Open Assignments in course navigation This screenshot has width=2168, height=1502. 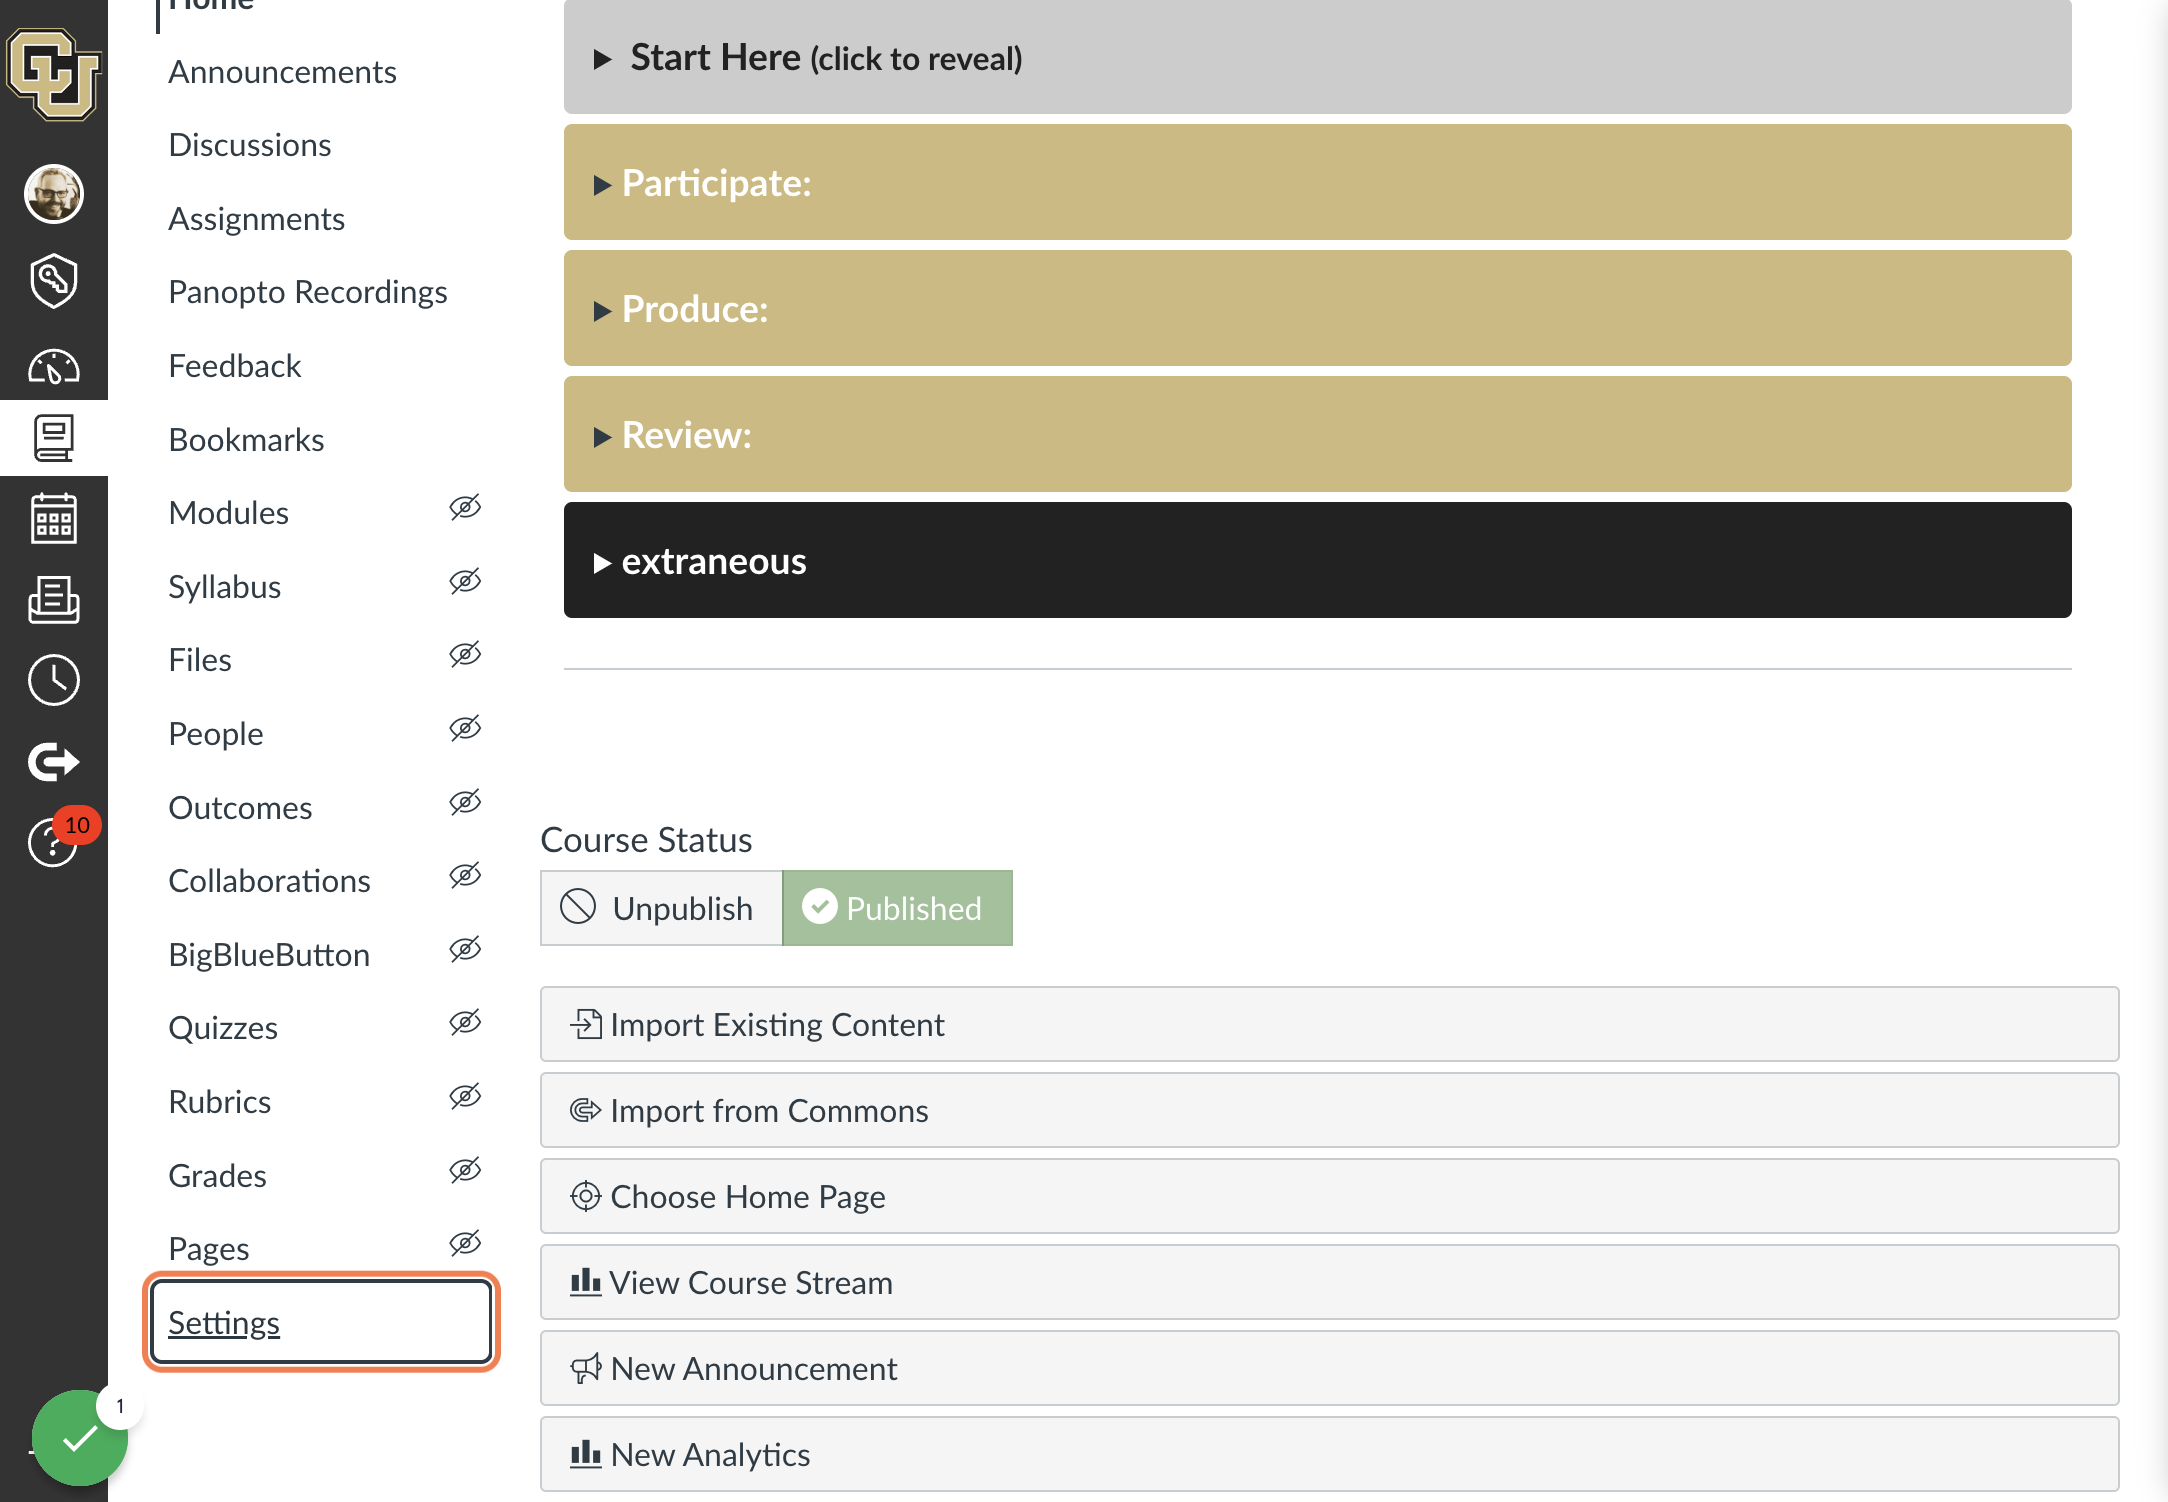click(x=256, y=219)
